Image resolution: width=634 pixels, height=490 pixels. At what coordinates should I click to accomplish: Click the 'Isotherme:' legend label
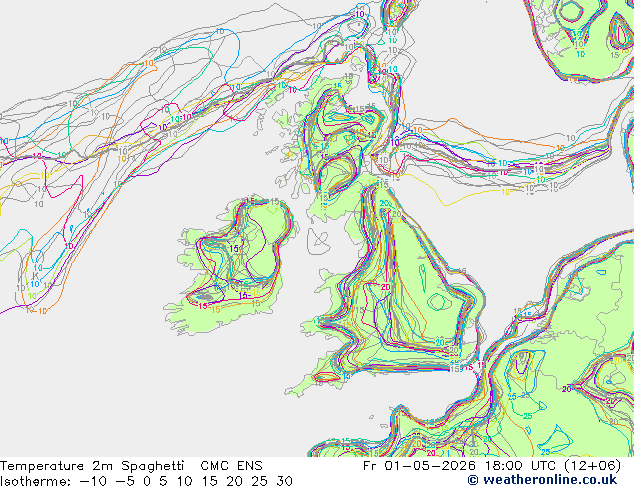(x=36, y=482)
